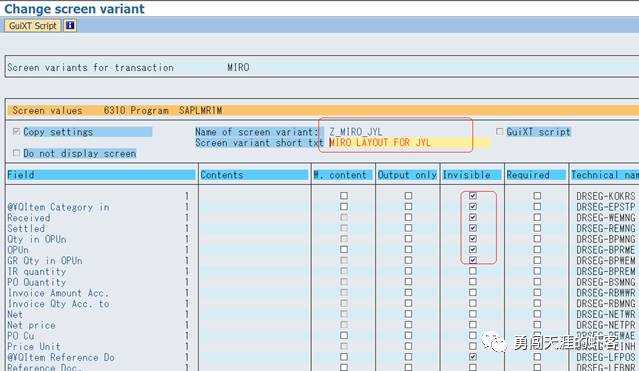The image size is (639, 371).
Task: Click the MIRO transaction code text
Action: tap(238, 67)
